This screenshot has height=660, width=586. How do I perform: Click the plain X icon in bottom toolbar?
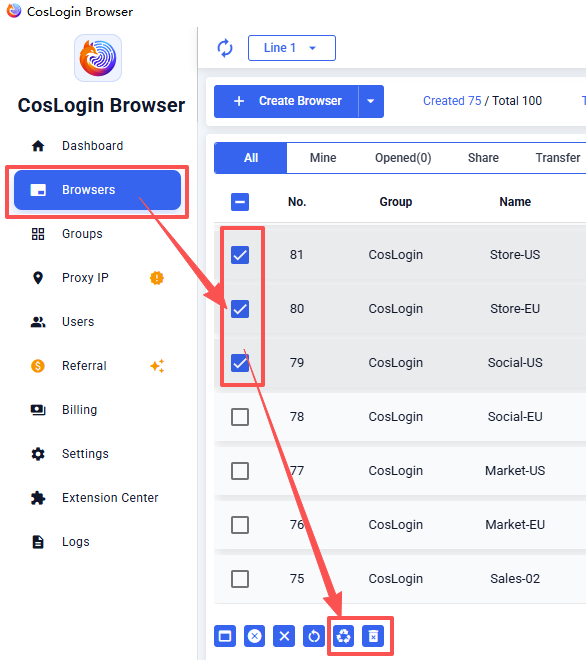(284, 636)
